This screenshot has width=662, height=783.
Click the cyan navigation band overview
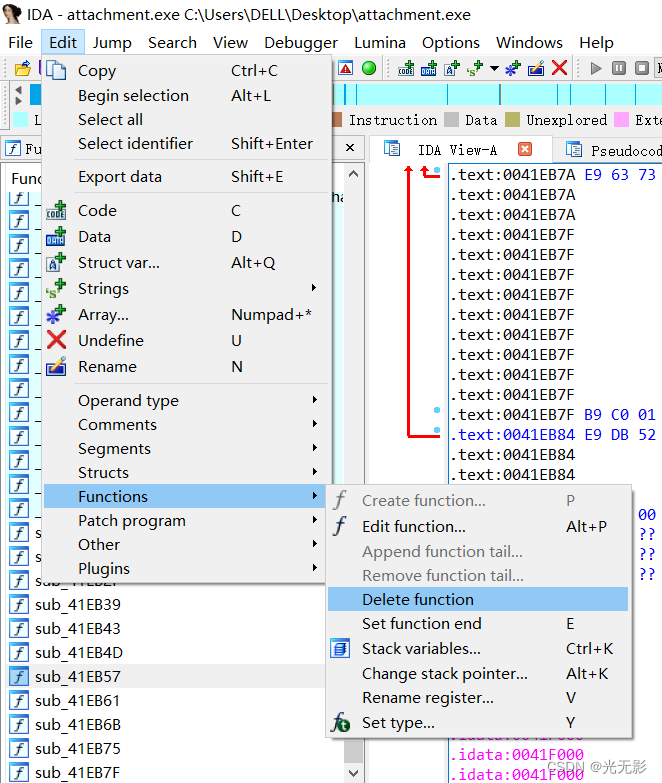[497, 94]
